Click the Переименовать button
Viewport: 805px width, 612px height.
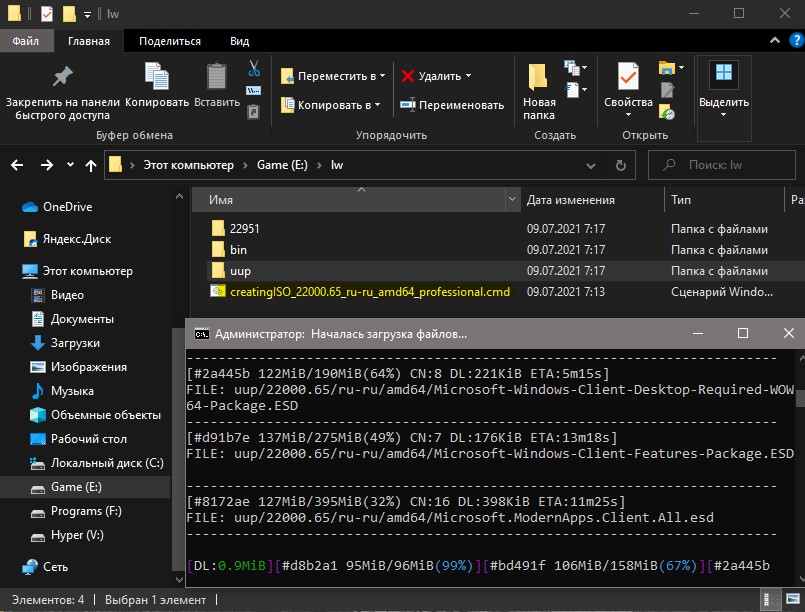452,105
